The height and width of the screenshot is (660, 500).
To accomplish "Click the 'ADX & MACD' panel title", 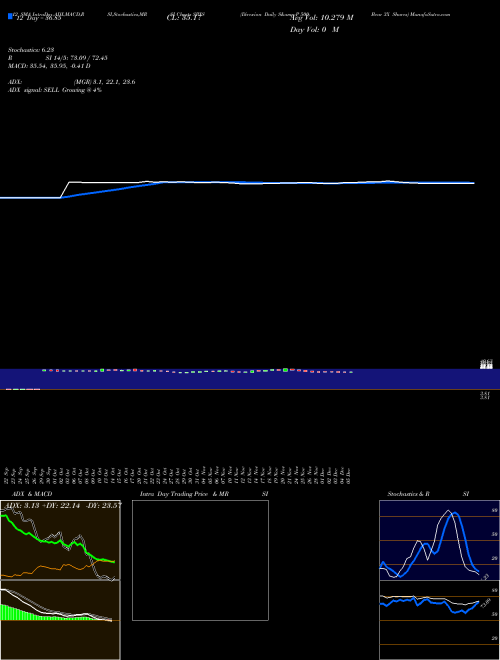I will 32,494.
